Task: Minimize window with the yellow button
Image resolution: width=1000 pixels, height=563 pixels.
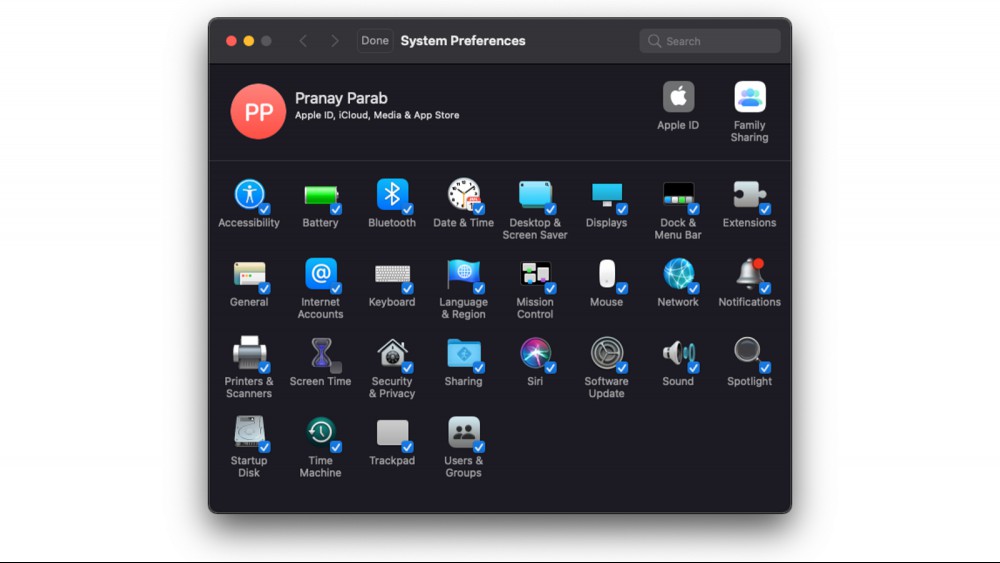Action: 249,41
